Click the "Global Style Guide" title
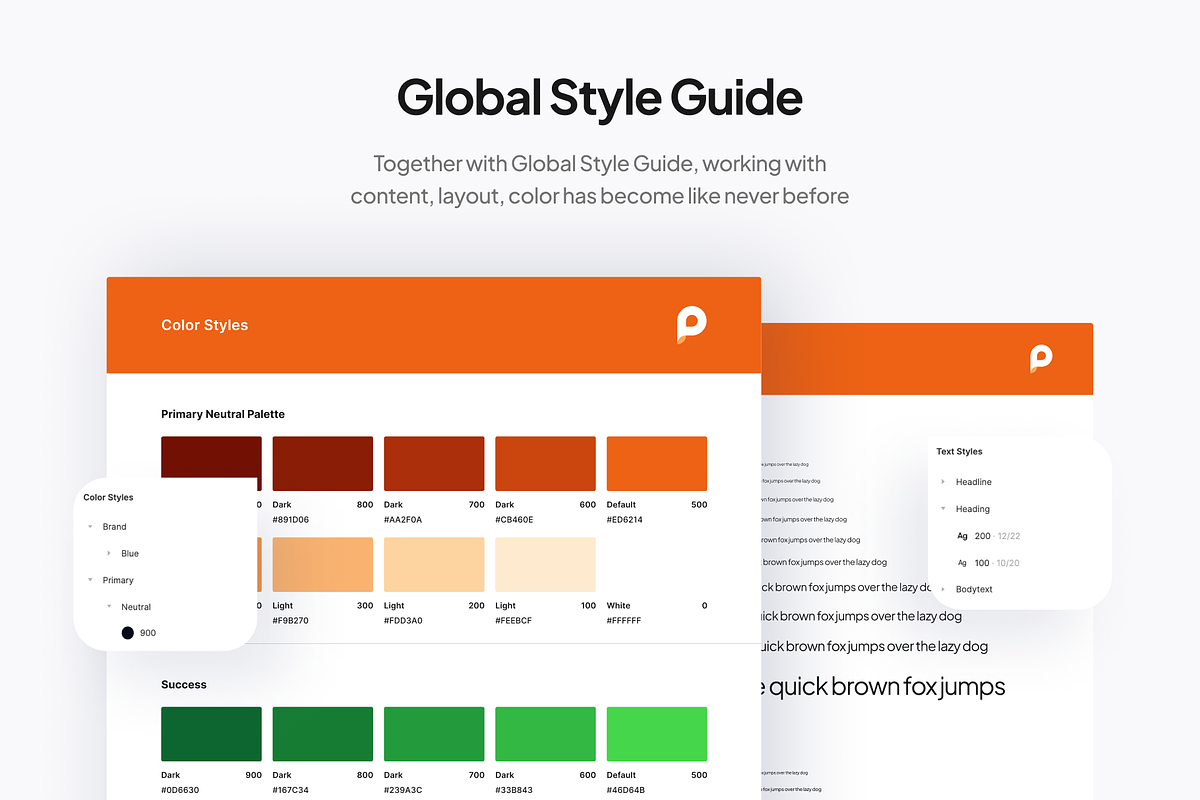 (600, 98)
